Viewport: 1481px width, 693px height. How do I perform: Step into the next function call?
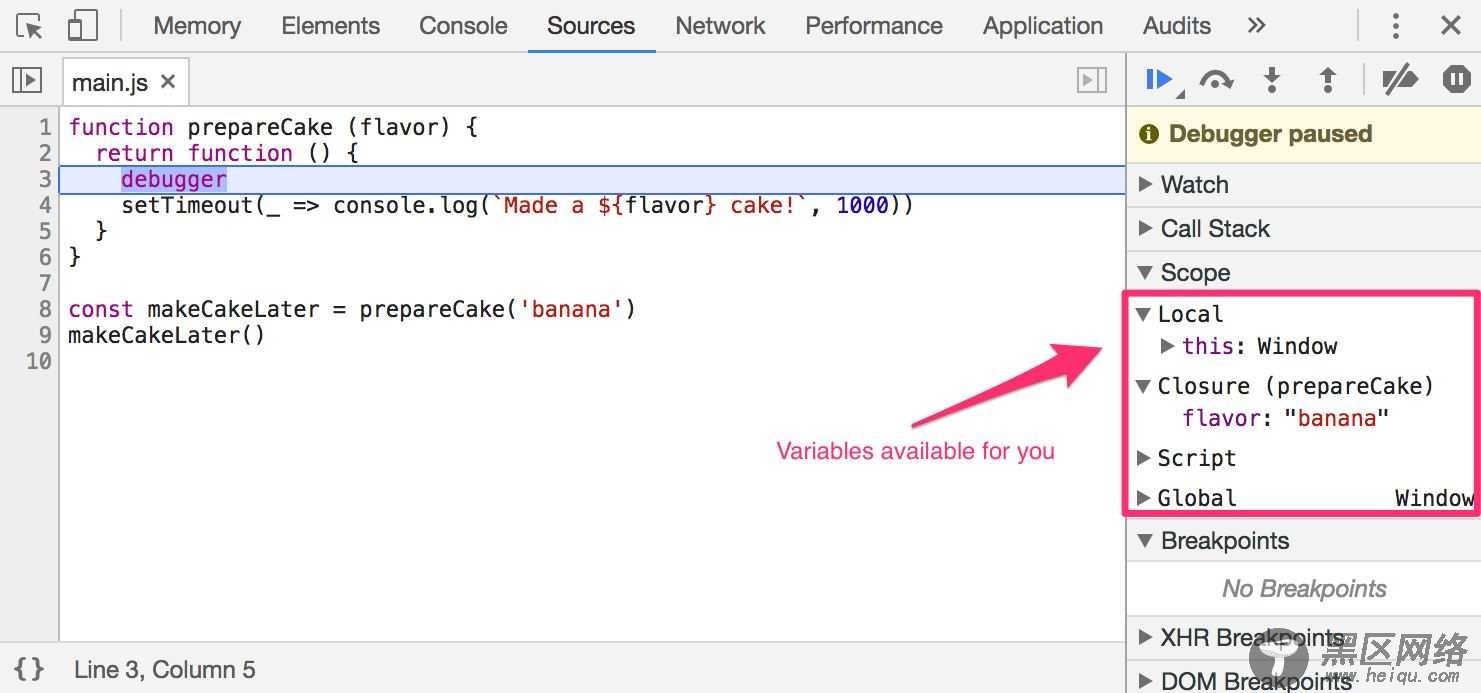tap(1272, 80)
